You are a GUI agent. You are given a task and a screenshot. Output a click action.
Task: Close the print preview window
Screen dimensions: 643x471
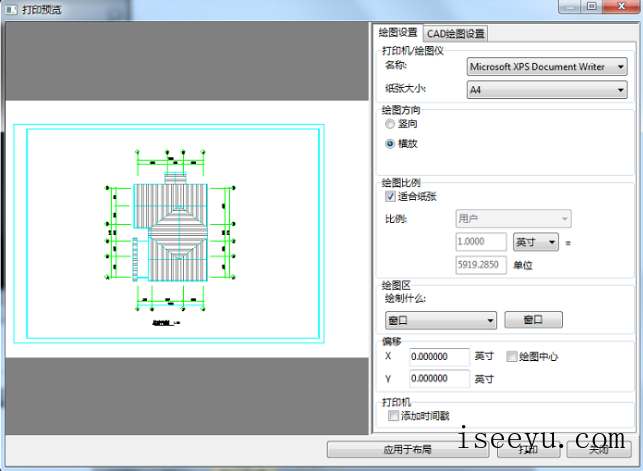[x=621, y=6]
